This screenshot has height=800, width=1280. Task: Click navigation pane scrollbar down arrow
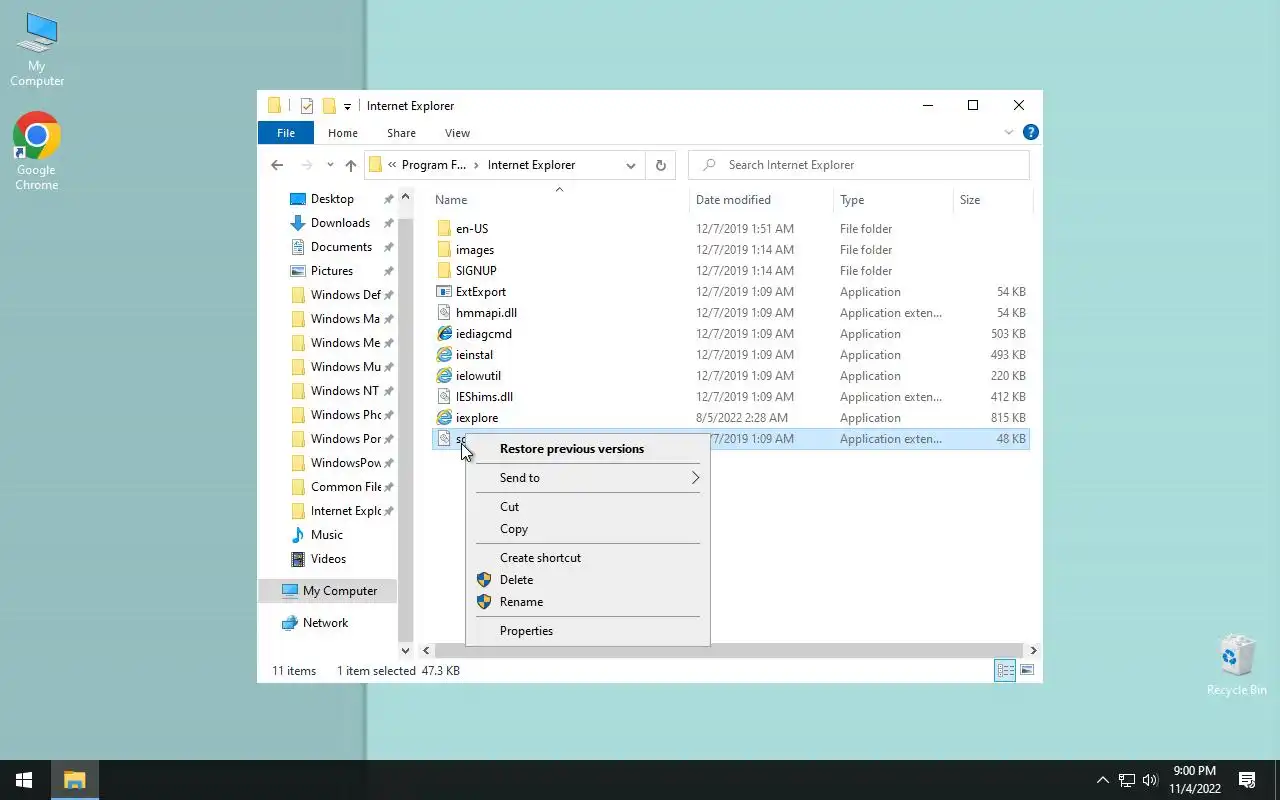[x=405, y=650]
